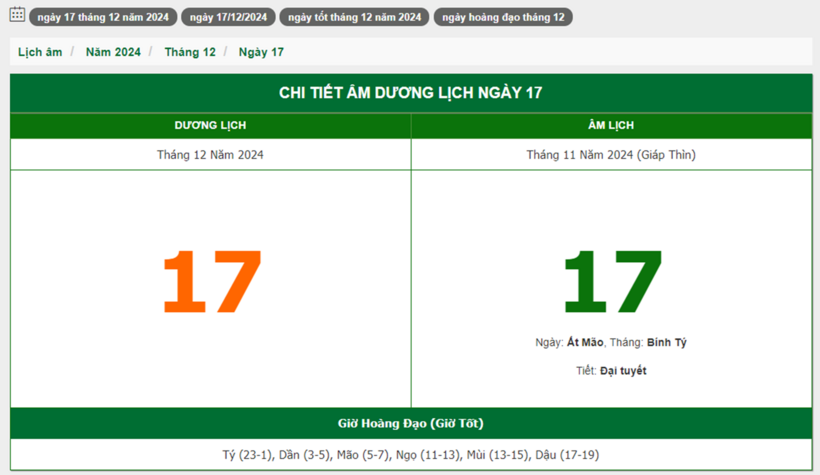Click the 'ÂM LỊCH' column header
This screenshot has height=475, width=820.
pos(611,126)
